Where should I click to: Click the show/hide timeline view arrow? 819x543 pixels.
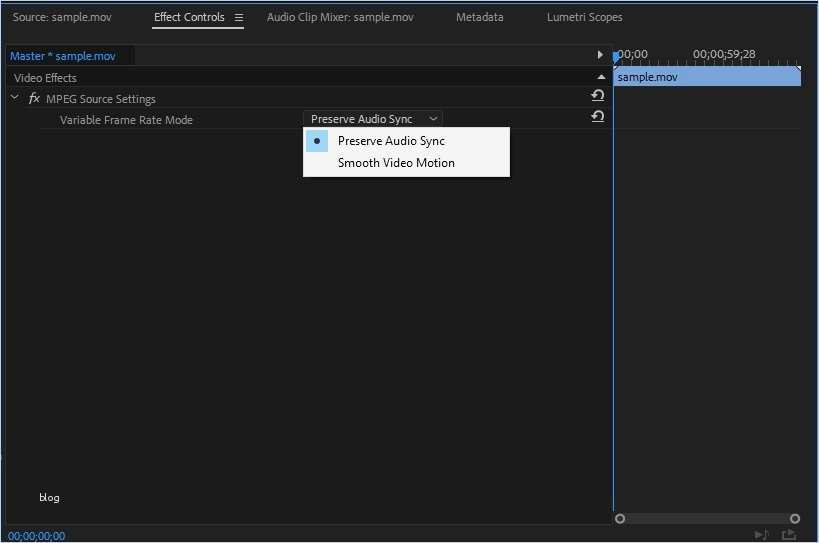pos(600,55)
